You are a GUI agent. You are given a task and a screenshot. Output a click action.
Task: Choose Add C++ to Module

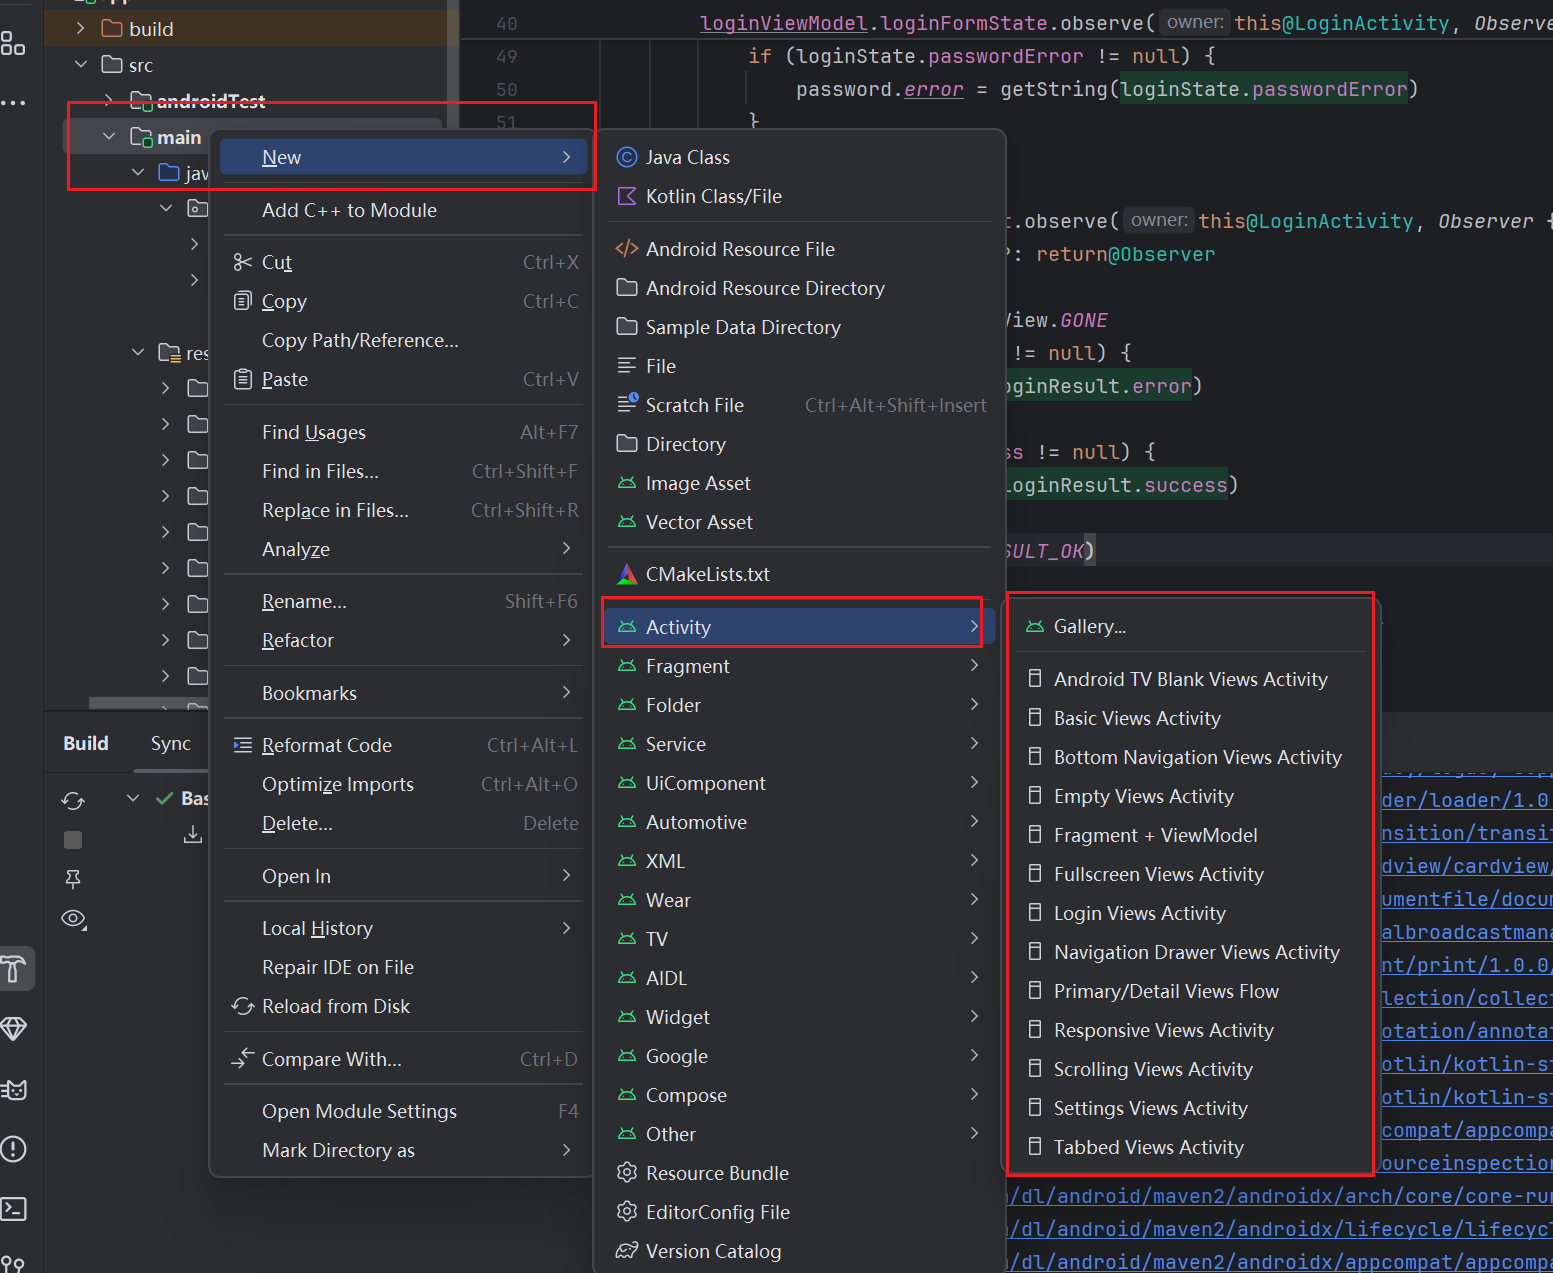click(x=404, y=210)
